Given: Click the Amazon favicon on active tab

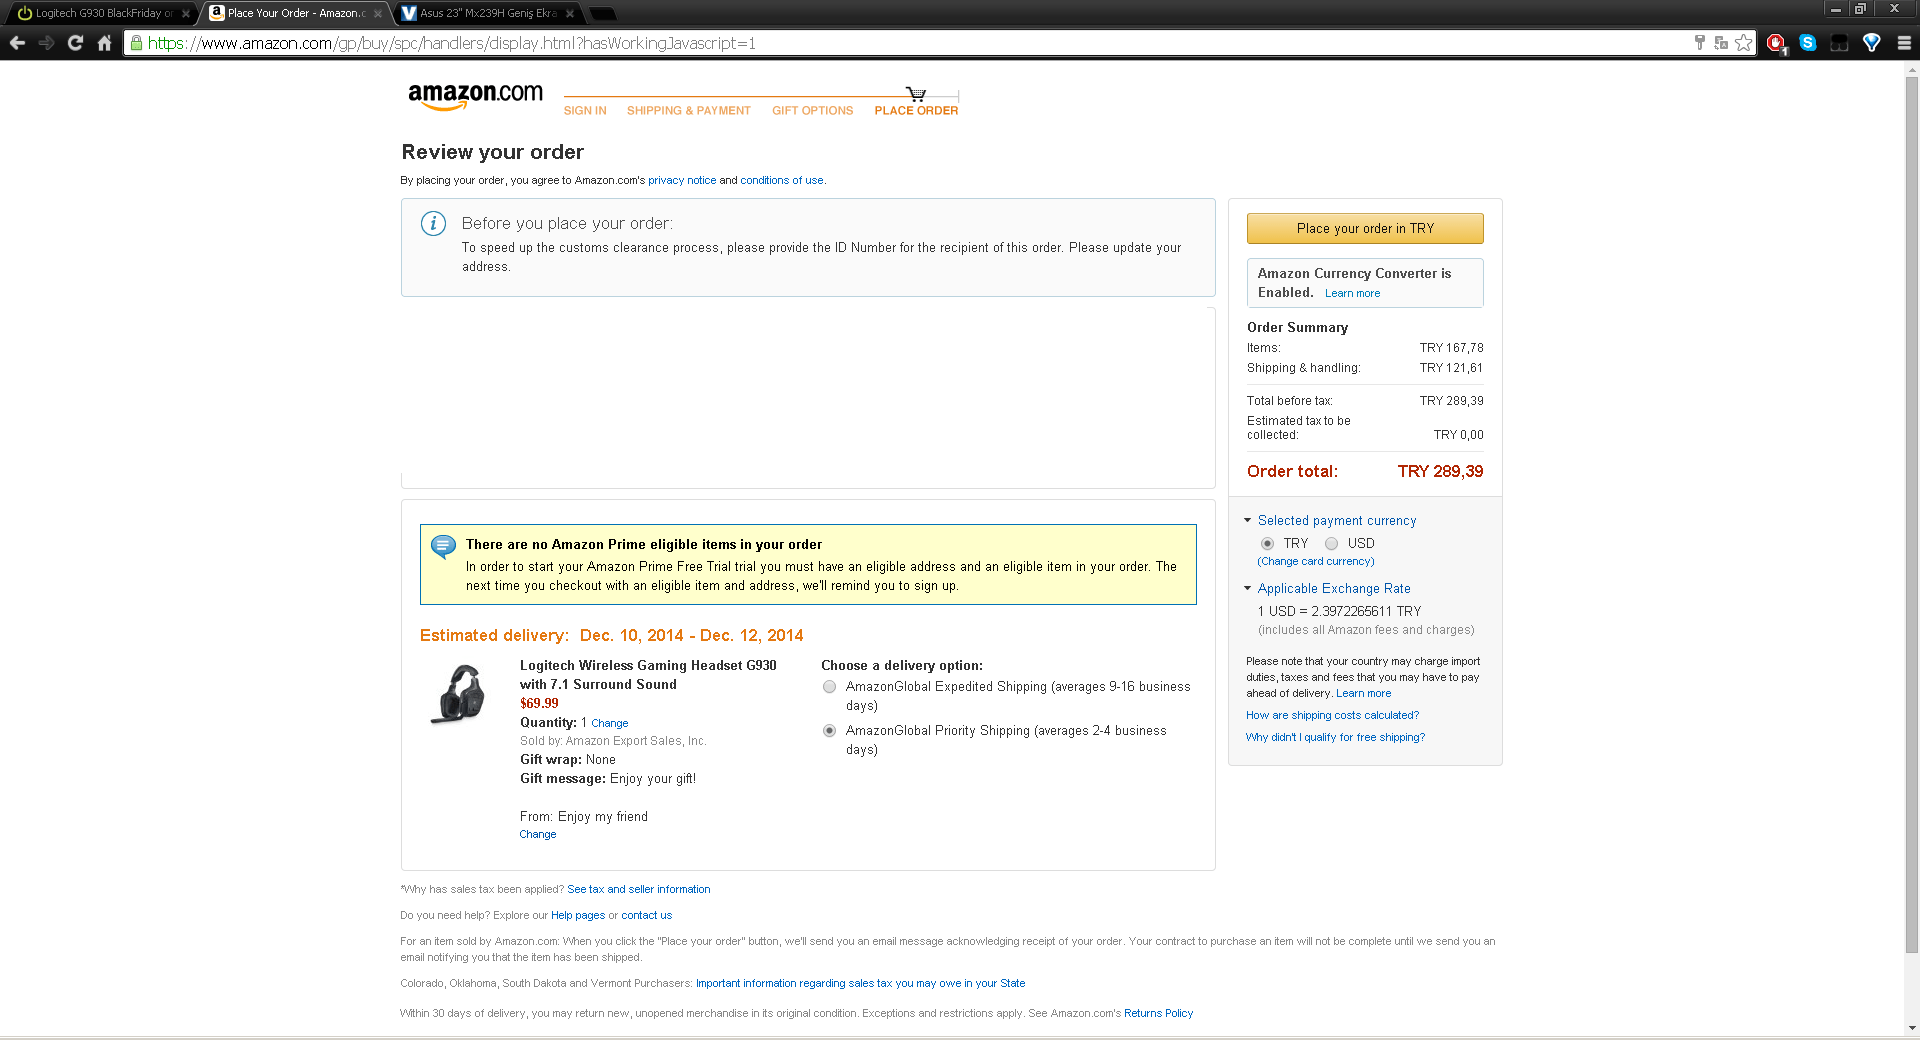Looking at the screenshot, I should point(216,13).
